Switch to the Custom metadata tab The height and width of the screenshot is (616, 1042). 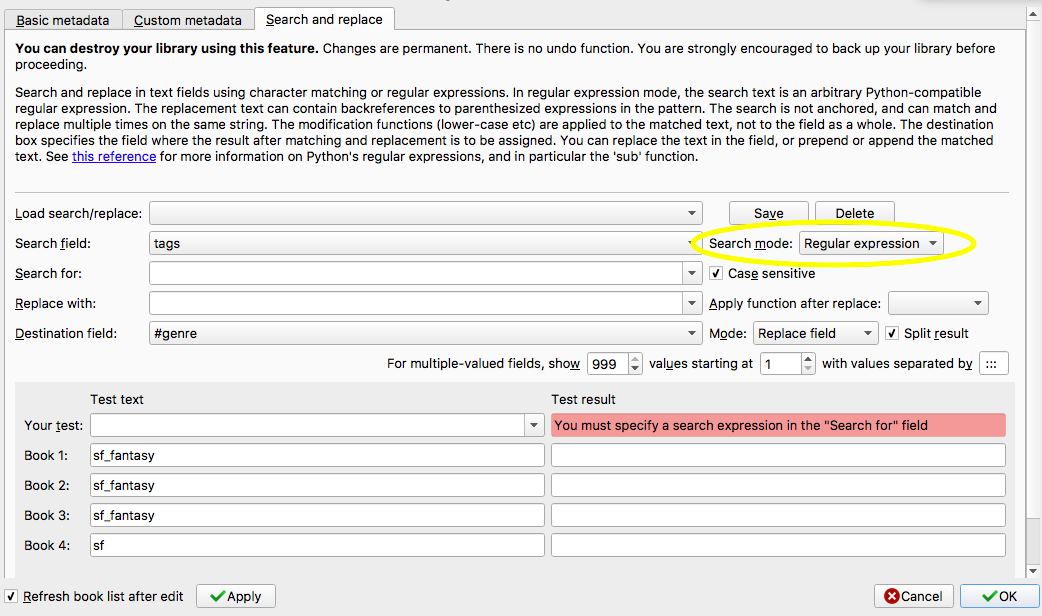point(187,20)
